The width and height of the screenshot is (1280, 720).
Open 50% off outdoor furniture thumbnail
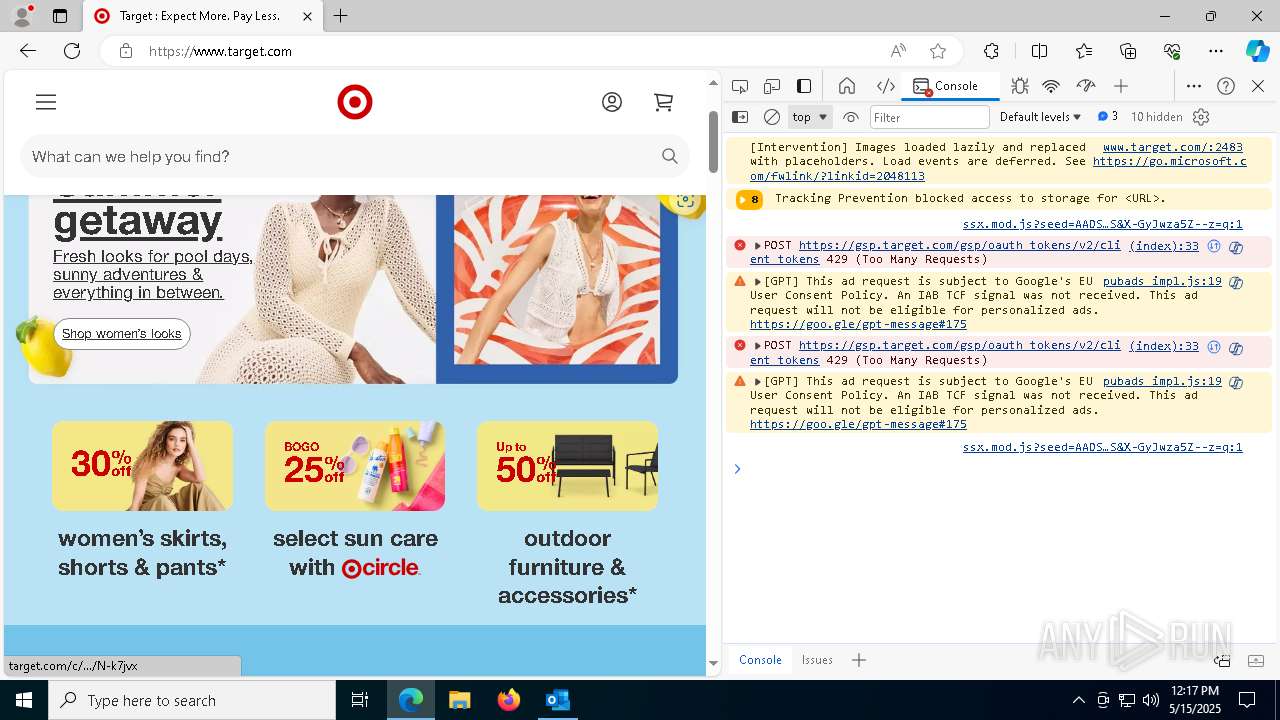click(567, 466)
